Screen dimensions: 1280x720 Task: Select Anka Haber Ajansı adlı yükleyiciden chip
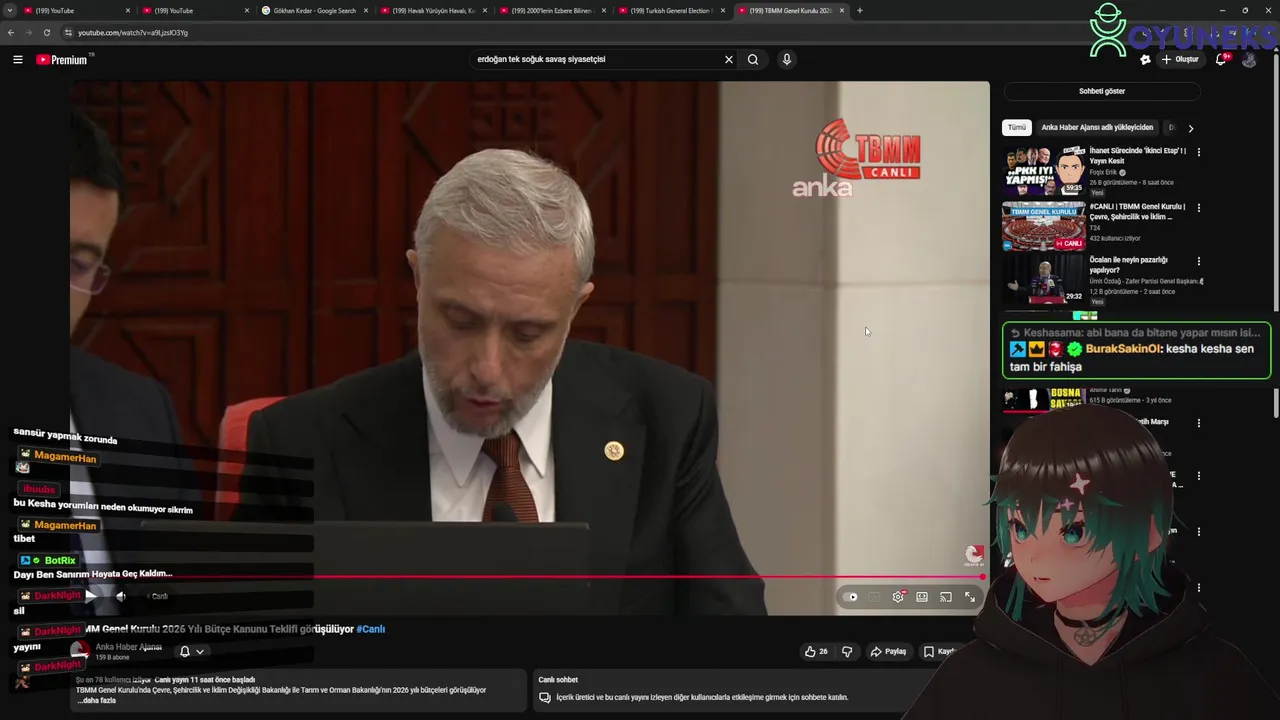click(x=1097, y=128)
